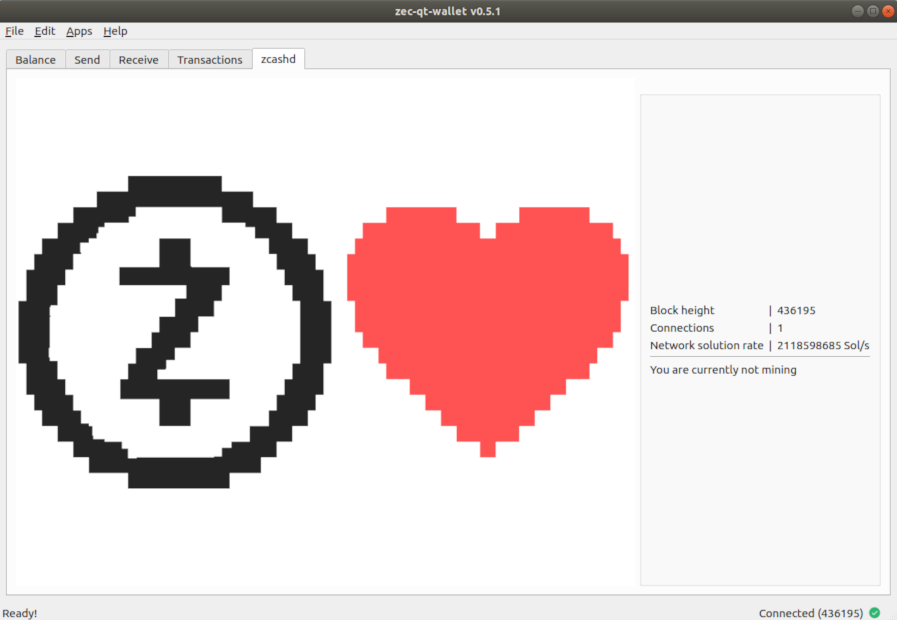The width and height of the screenshot is (897, 620).
Task: Open the Help menu
Action: (x=115, y=31)
